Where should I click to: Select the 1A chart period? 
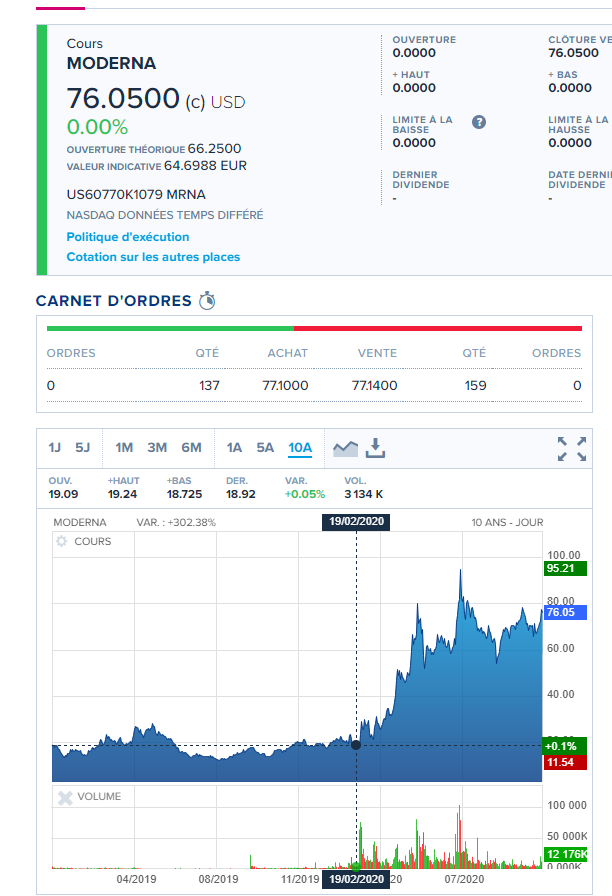(x=234, y=447)
